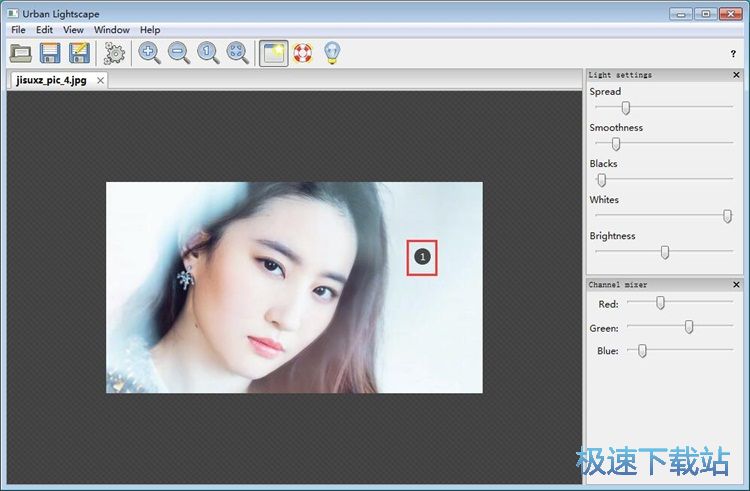
Task: Select the jisuxz_pic_4.jpg tab
Action: pos(51,80)
